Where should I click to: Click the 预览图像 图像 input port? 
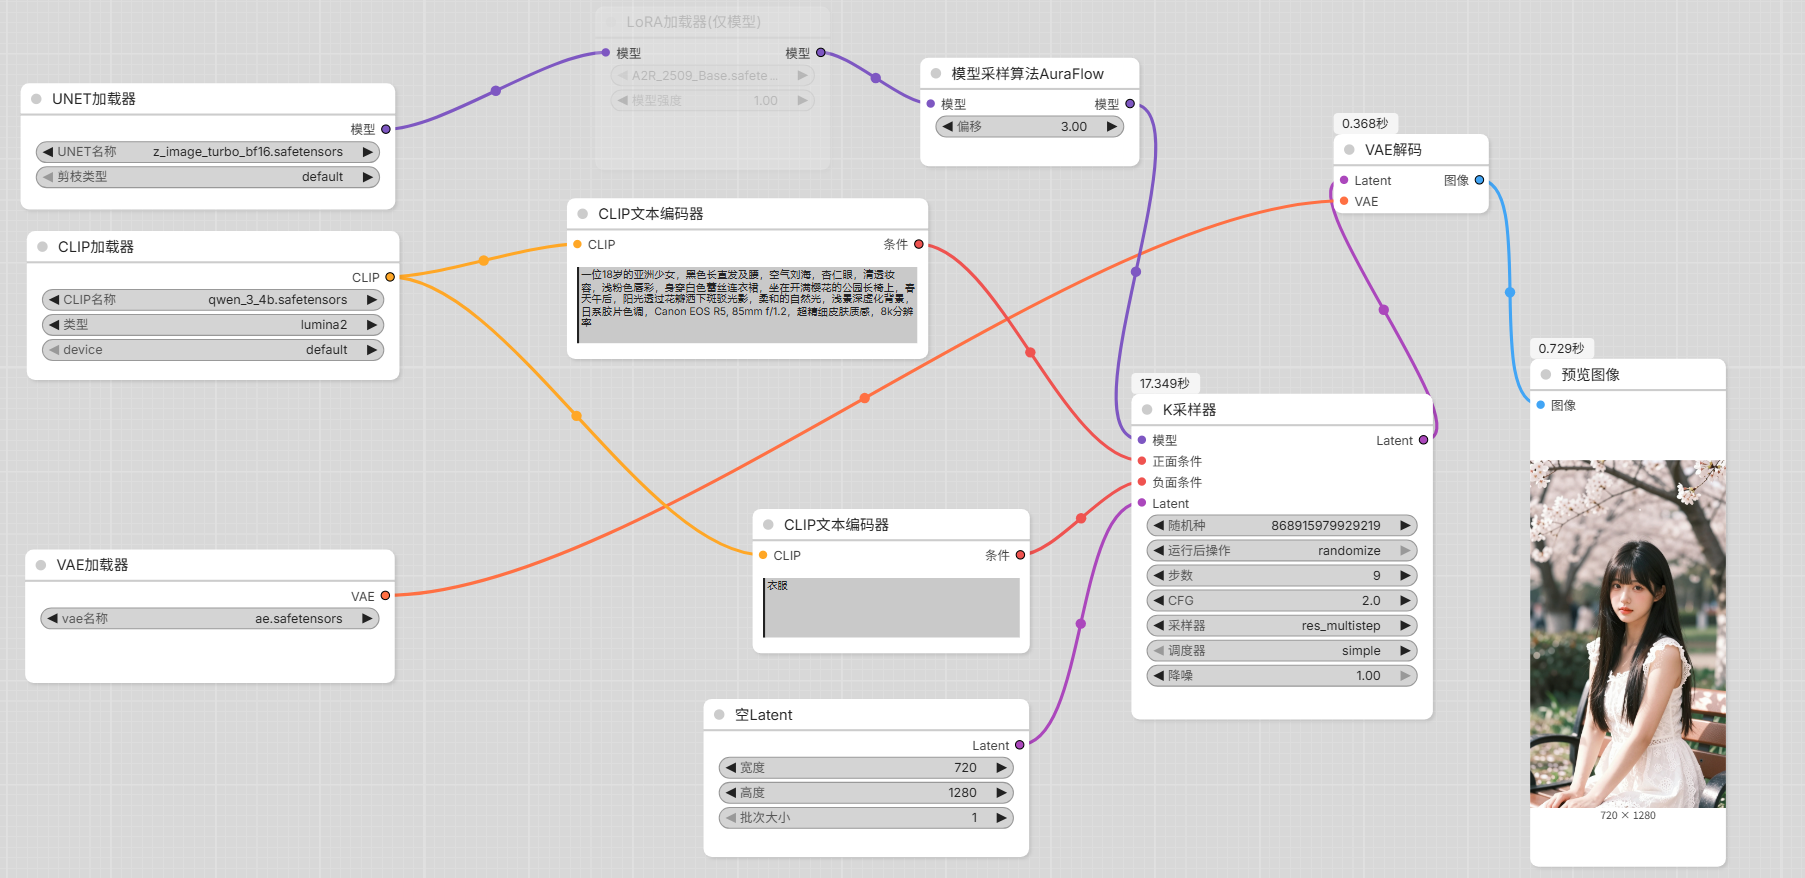point(1541,405)
